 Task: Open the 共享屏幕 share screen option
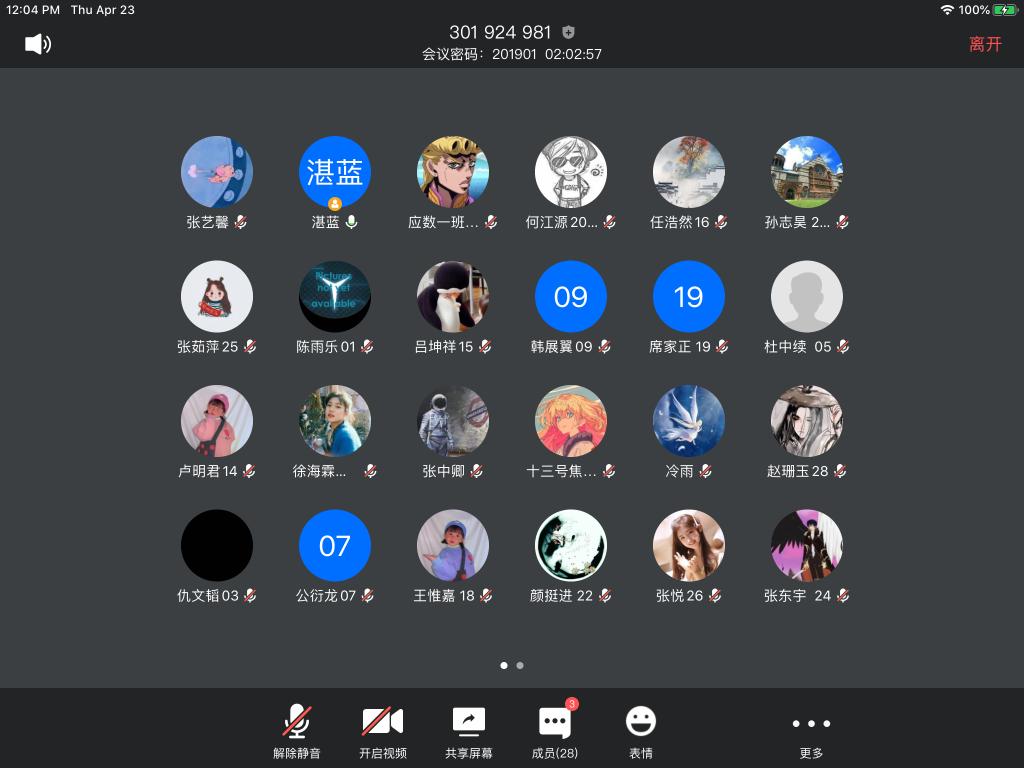pyautogui.click(x=468, y=731)
